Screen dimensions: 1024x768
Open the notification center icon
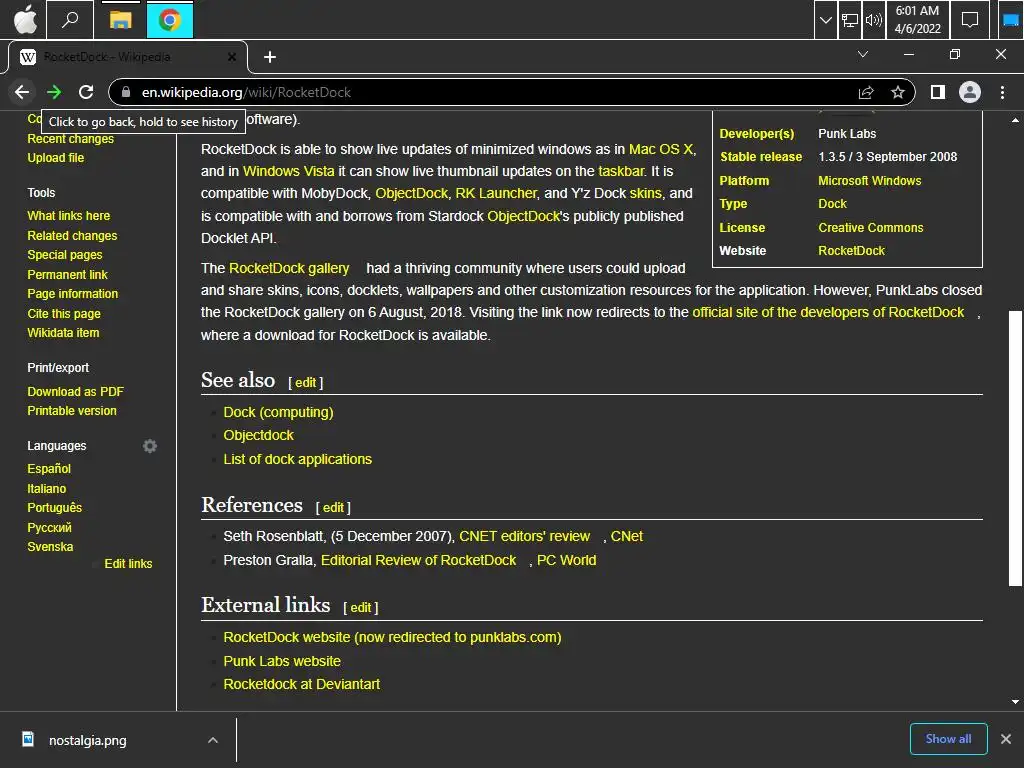coord(970,20)
